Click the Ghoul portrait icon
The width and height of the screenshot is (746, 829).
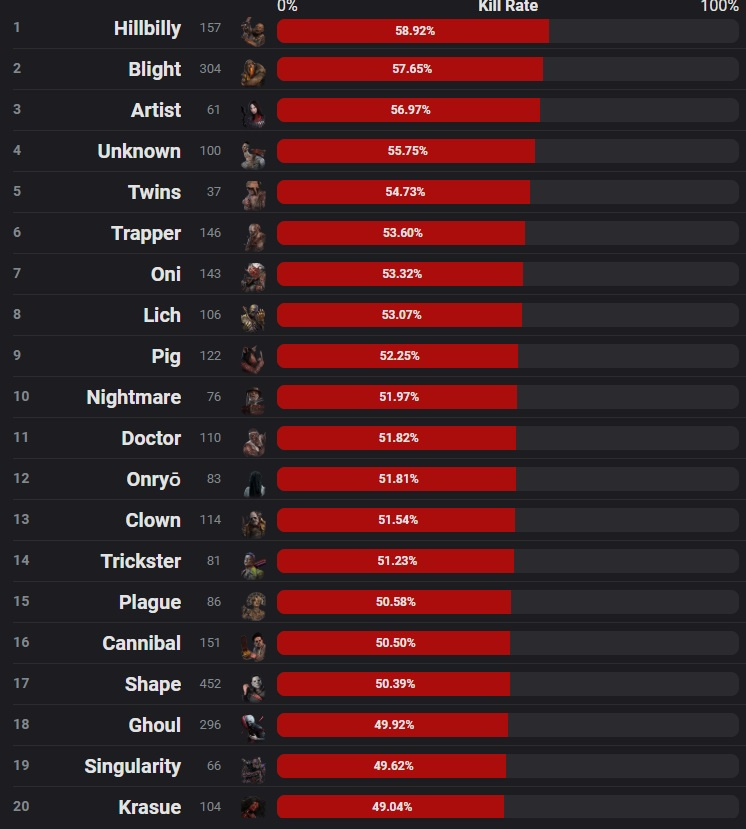pos(253,728)
